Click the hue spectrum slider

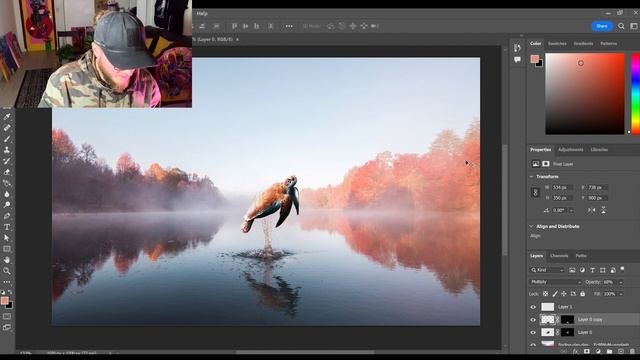pos(636,93)
